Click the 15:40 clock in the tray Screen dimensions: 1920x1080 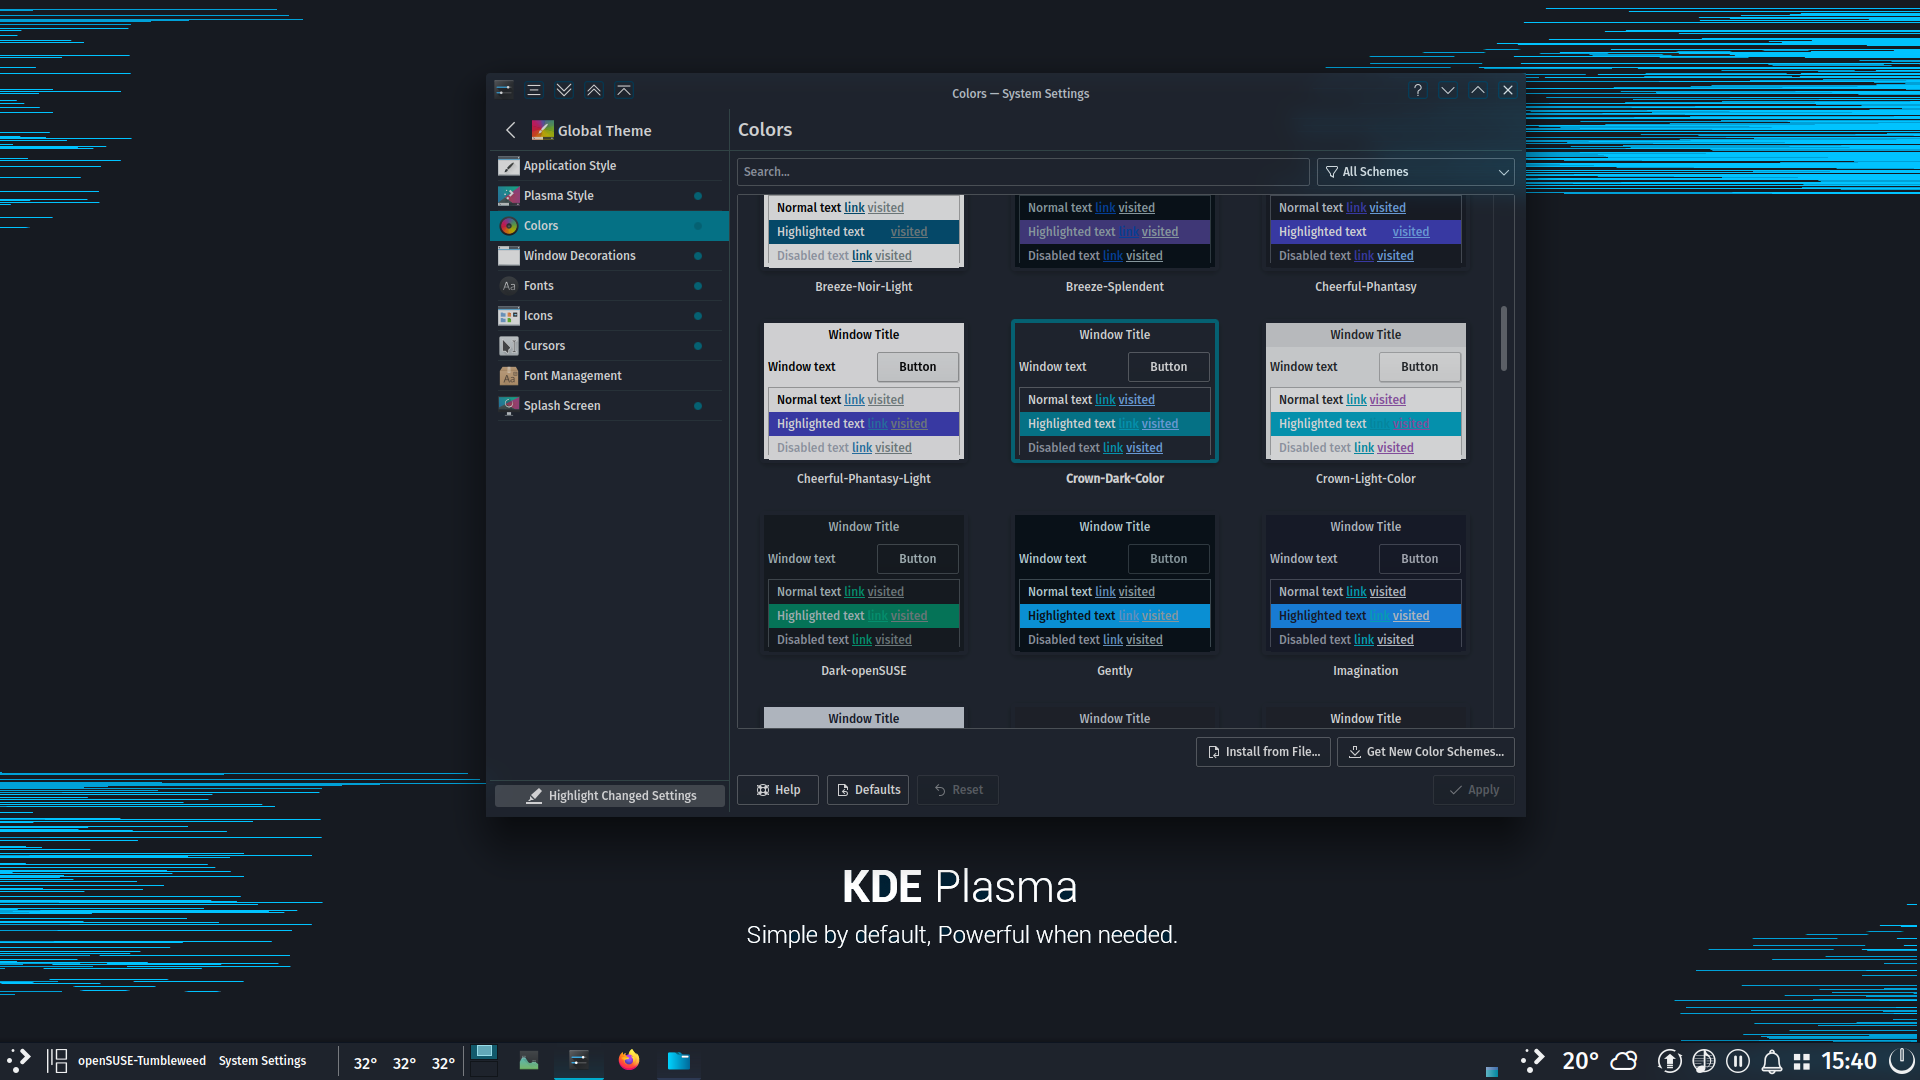point(1848,1061)
